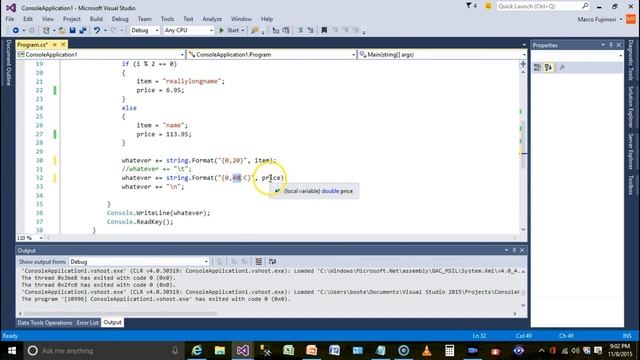Open the Edit menu
Viewport: 640px width, 360px height.
[28, 19]
